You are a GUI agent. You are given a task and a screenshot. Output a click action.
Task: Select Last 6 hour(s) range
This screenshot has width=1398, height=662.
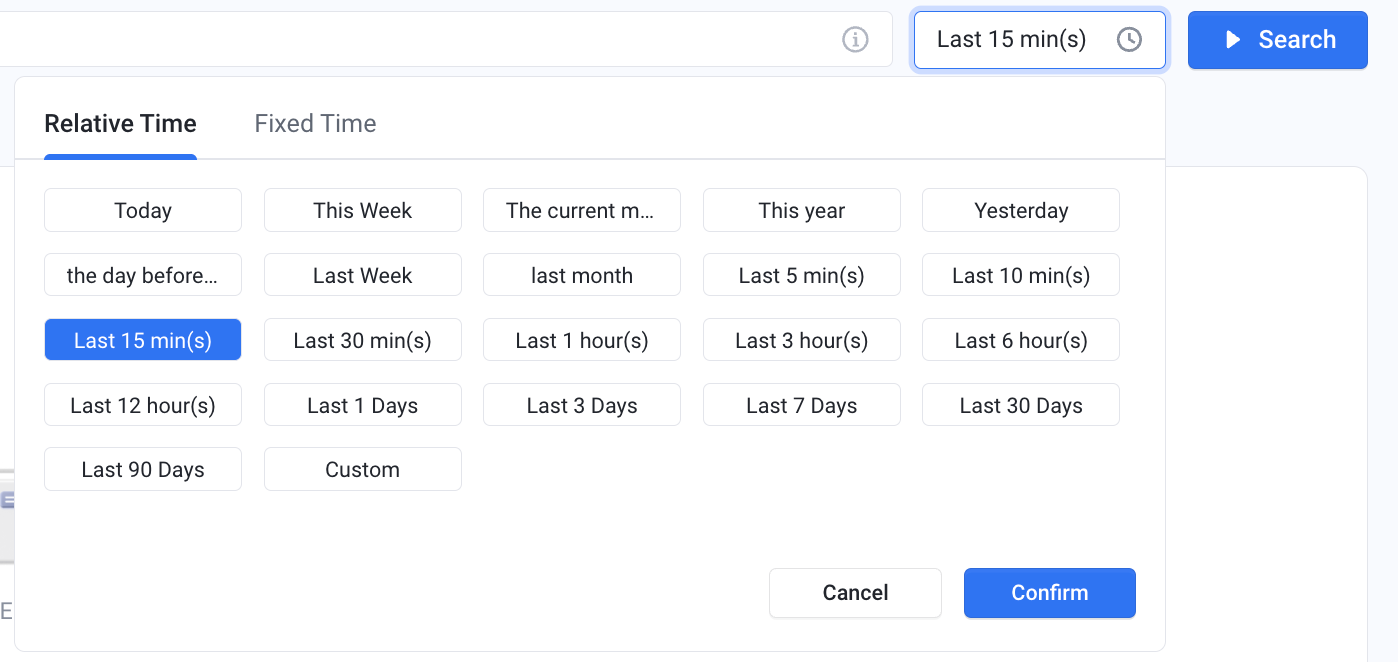click(x=1021, y=340)
